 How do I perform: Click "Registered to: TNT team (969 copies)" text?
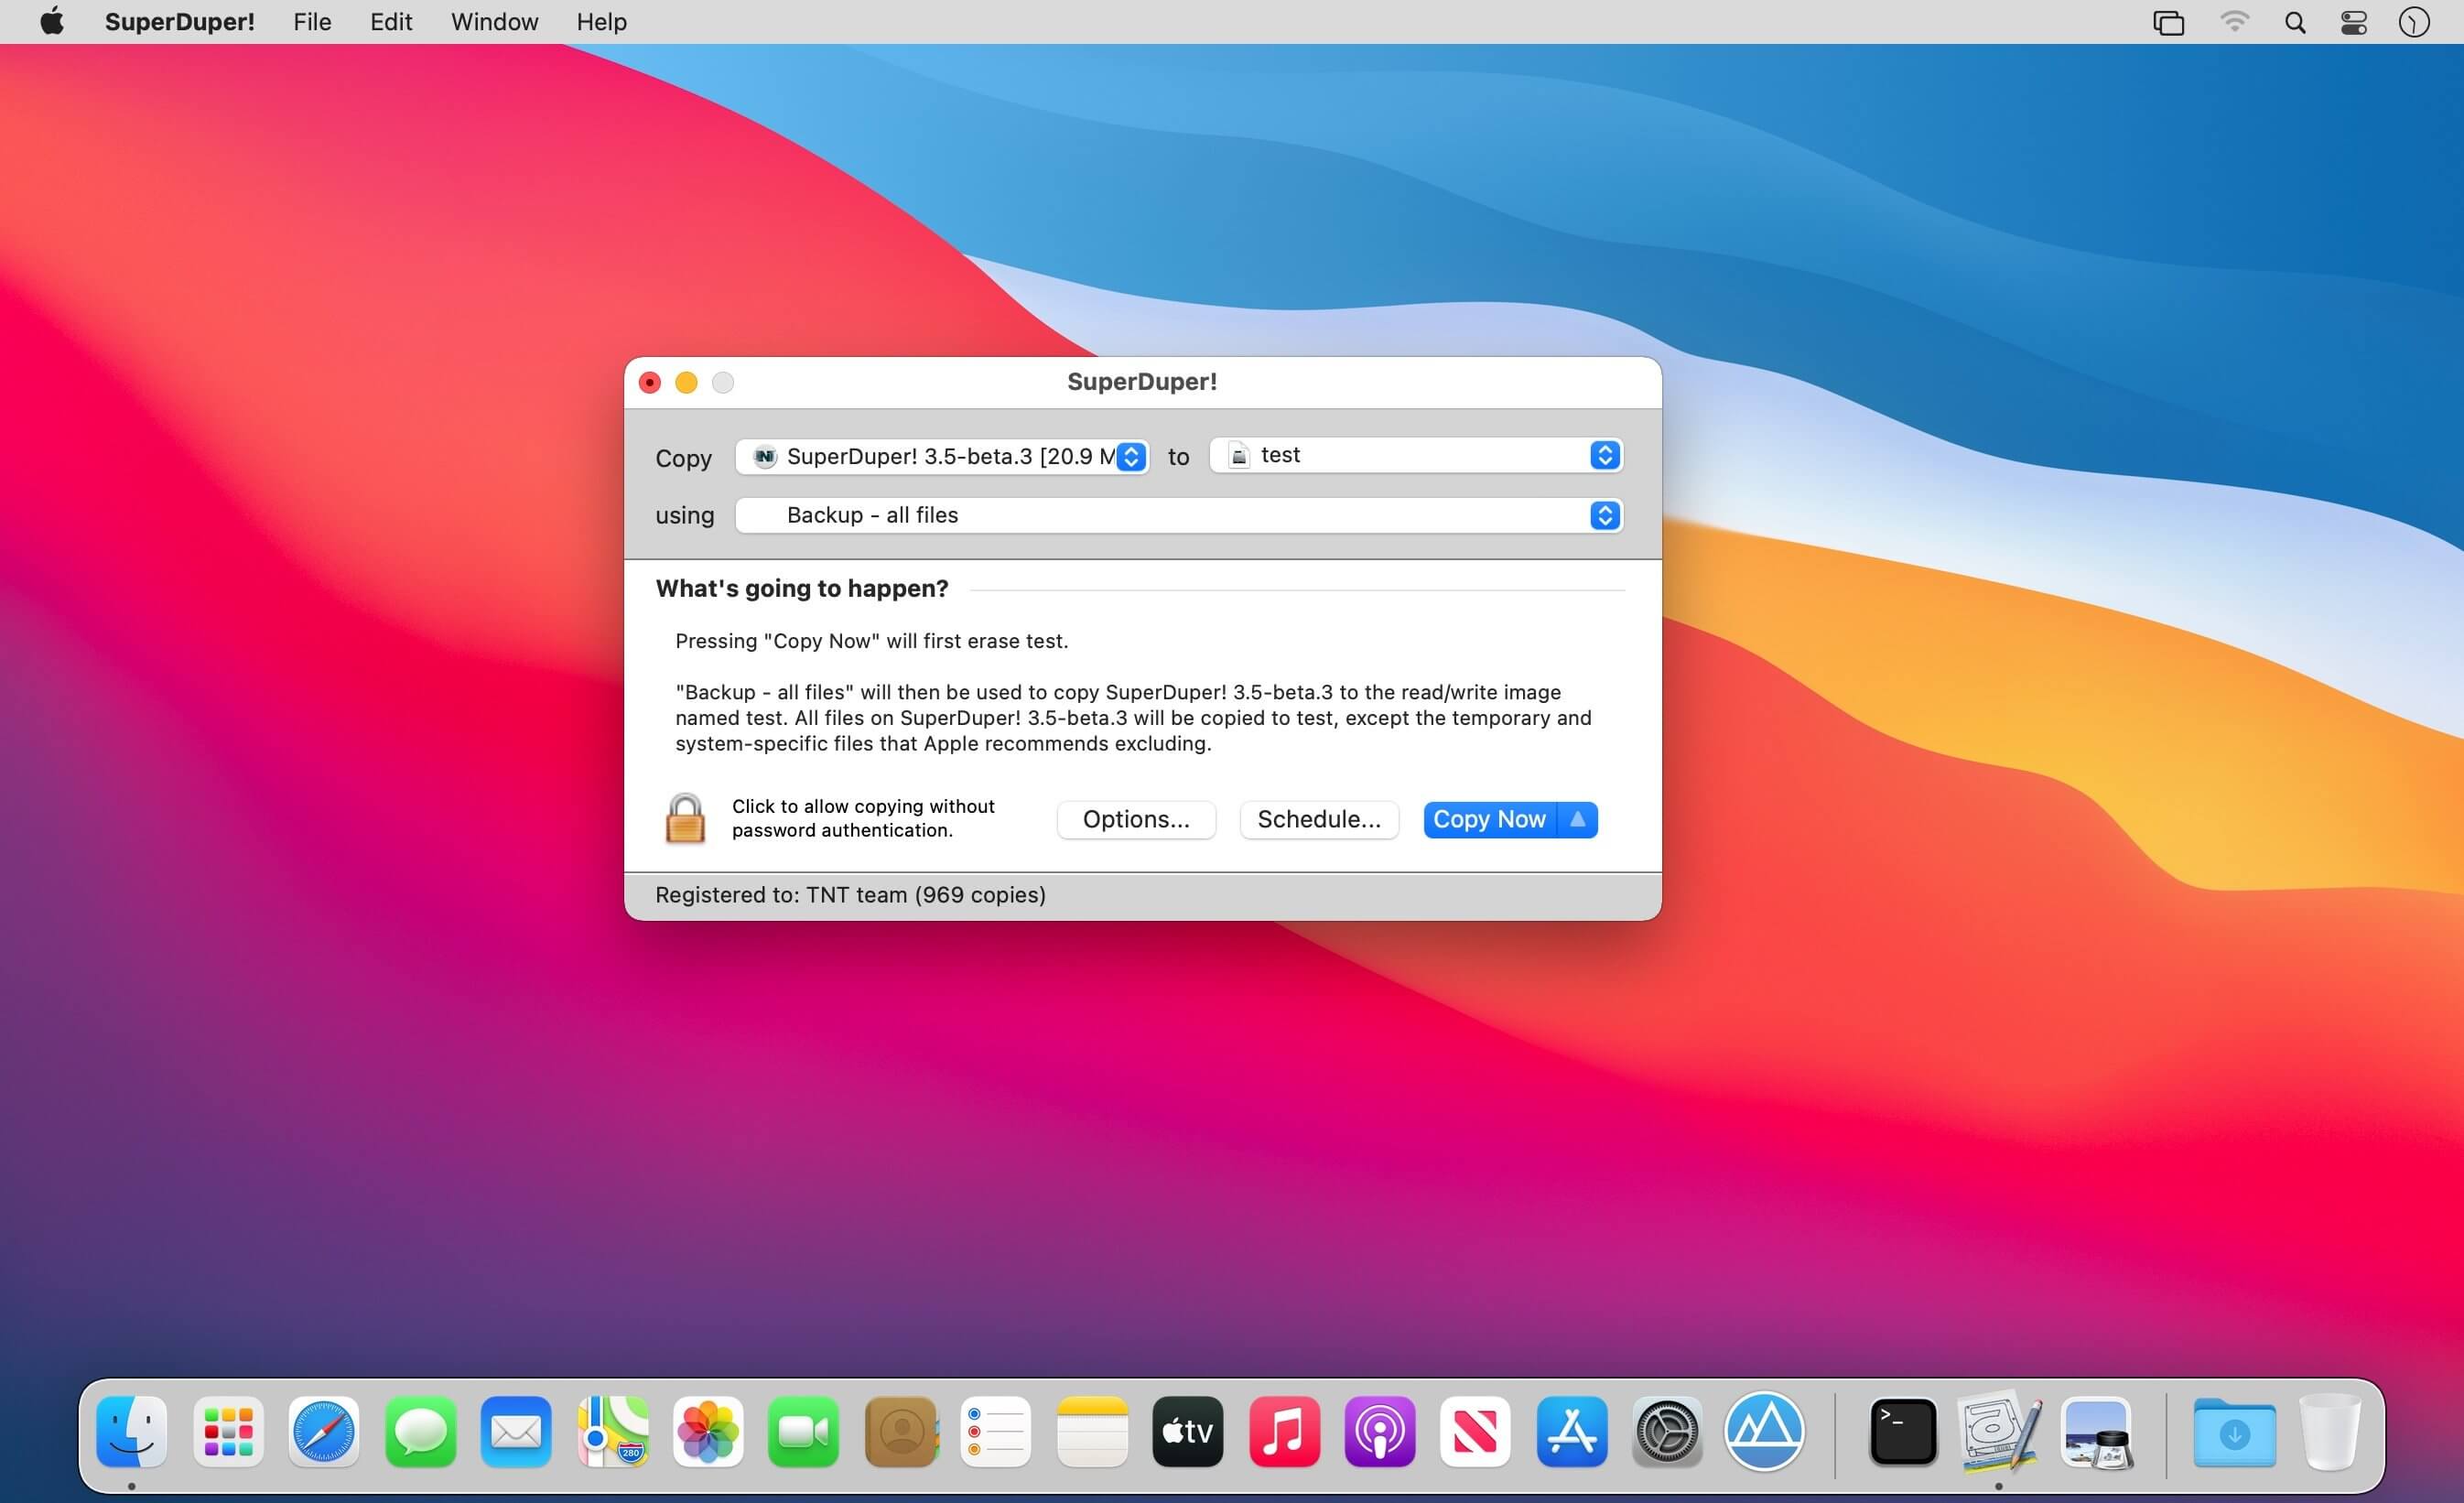(x=850, y=895)
